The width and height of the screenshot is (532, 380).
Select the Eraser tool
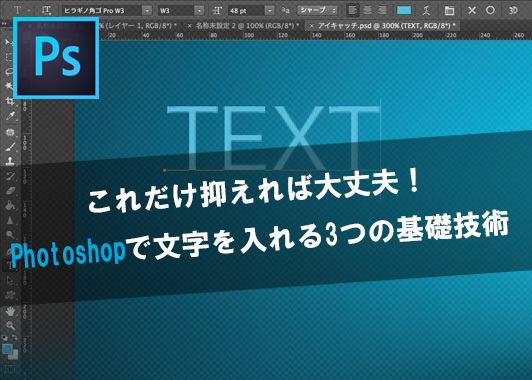coord(10,190)
